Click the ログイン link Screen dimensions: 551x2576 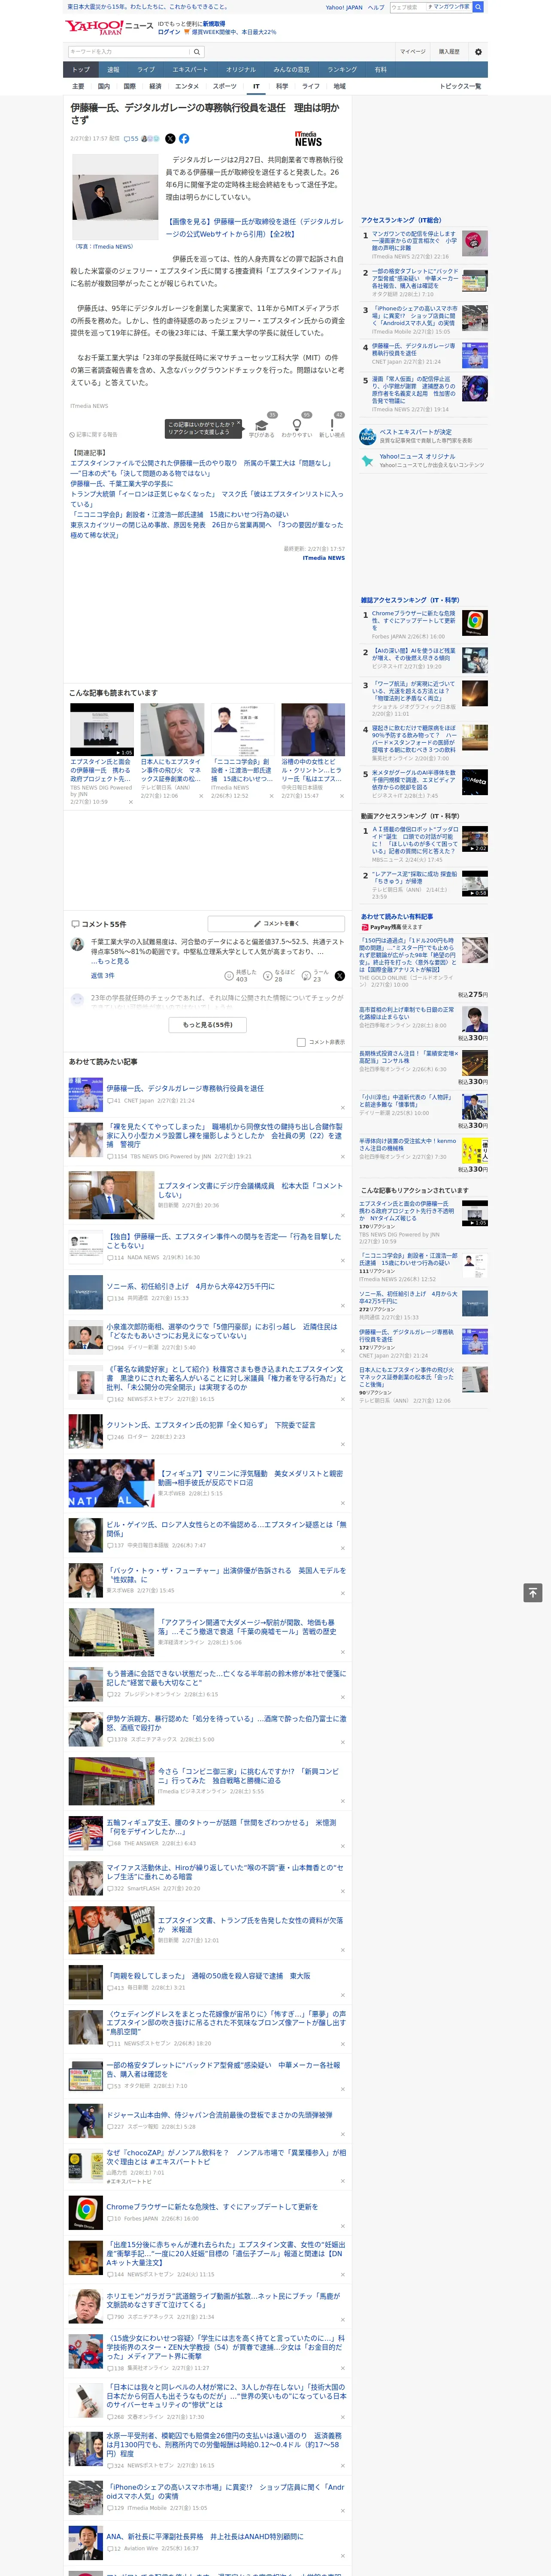coord(169,32)
